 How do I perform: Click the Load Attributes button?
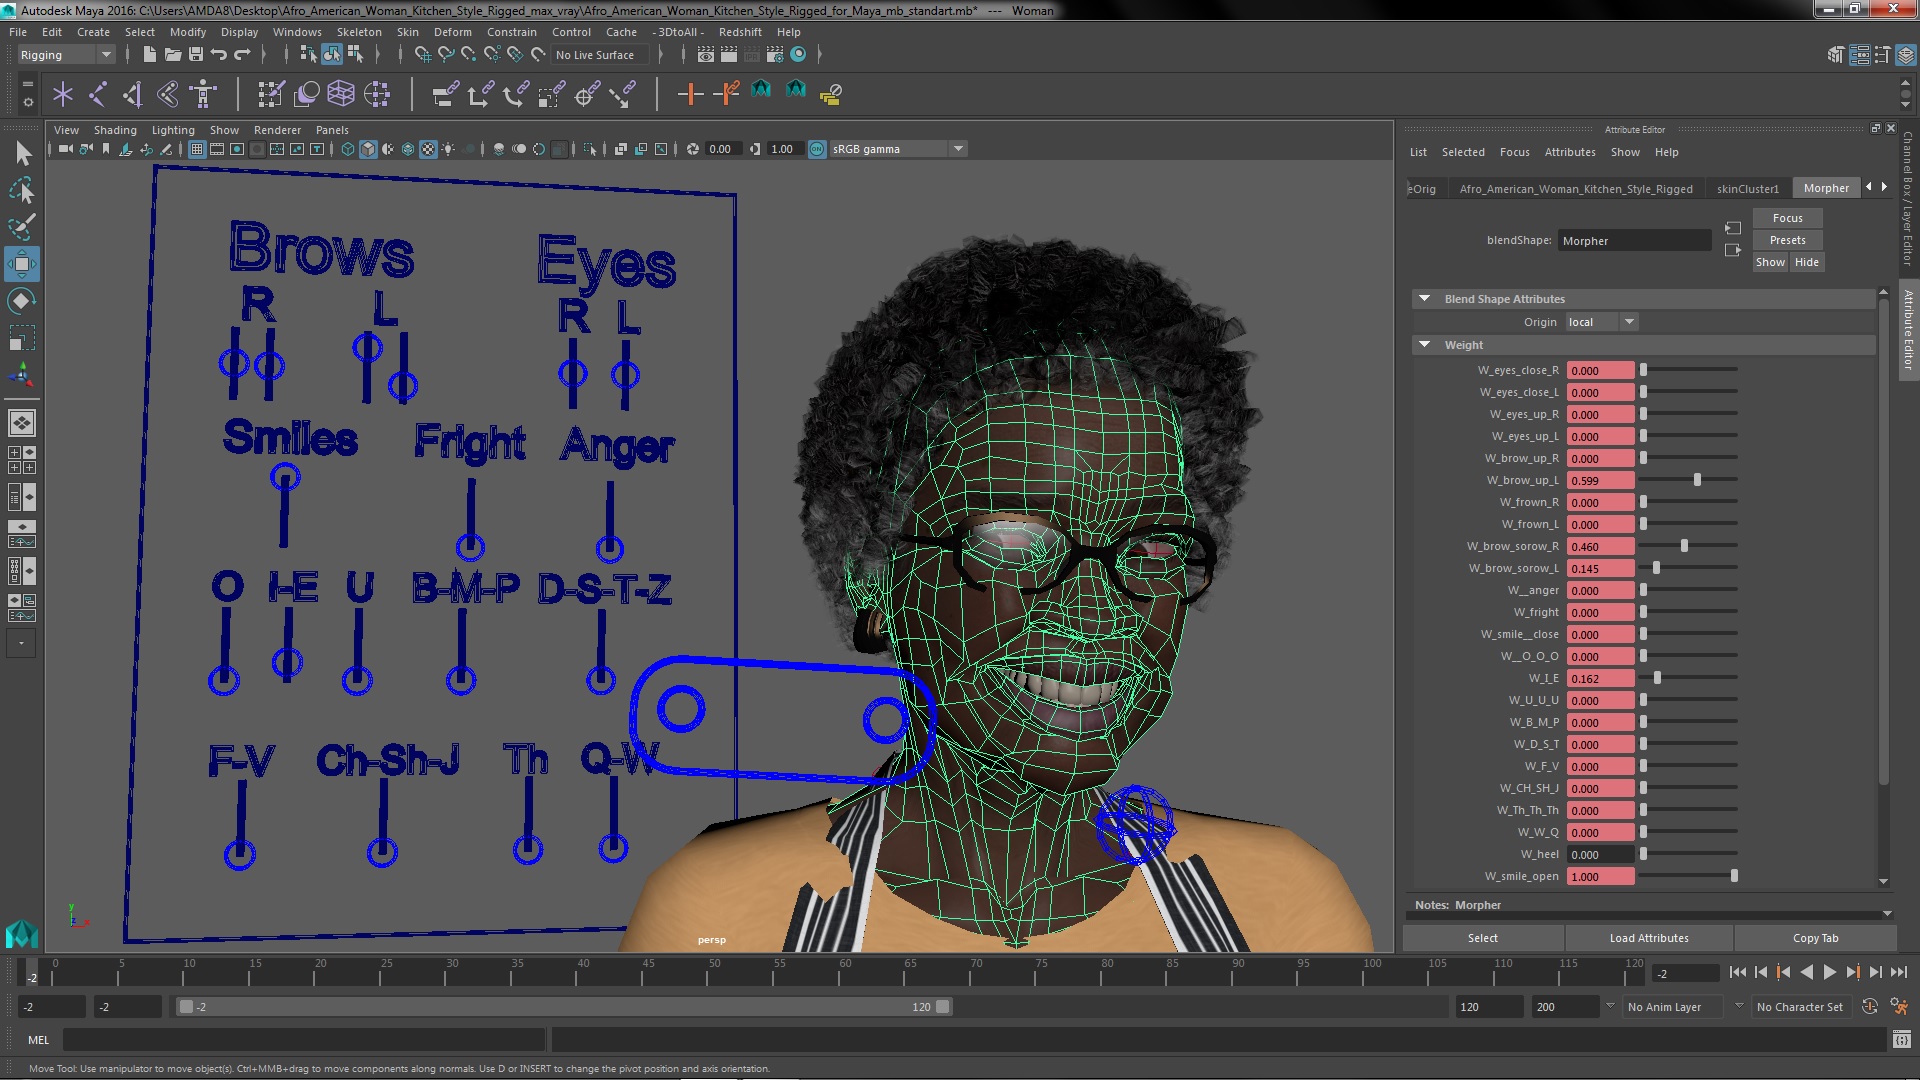pos(1648,938)
